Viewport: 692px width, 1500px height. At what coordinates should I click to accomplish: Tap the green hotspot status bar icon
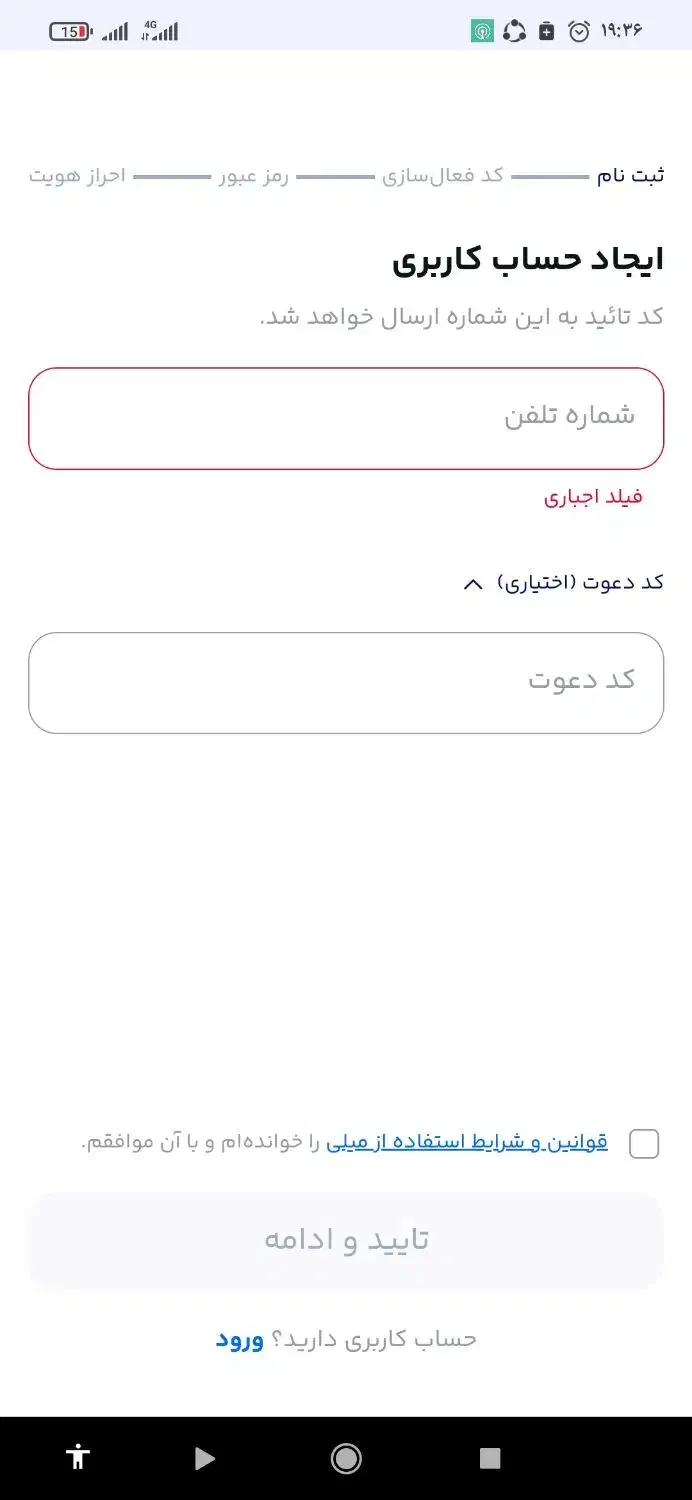tap(481, 31)
